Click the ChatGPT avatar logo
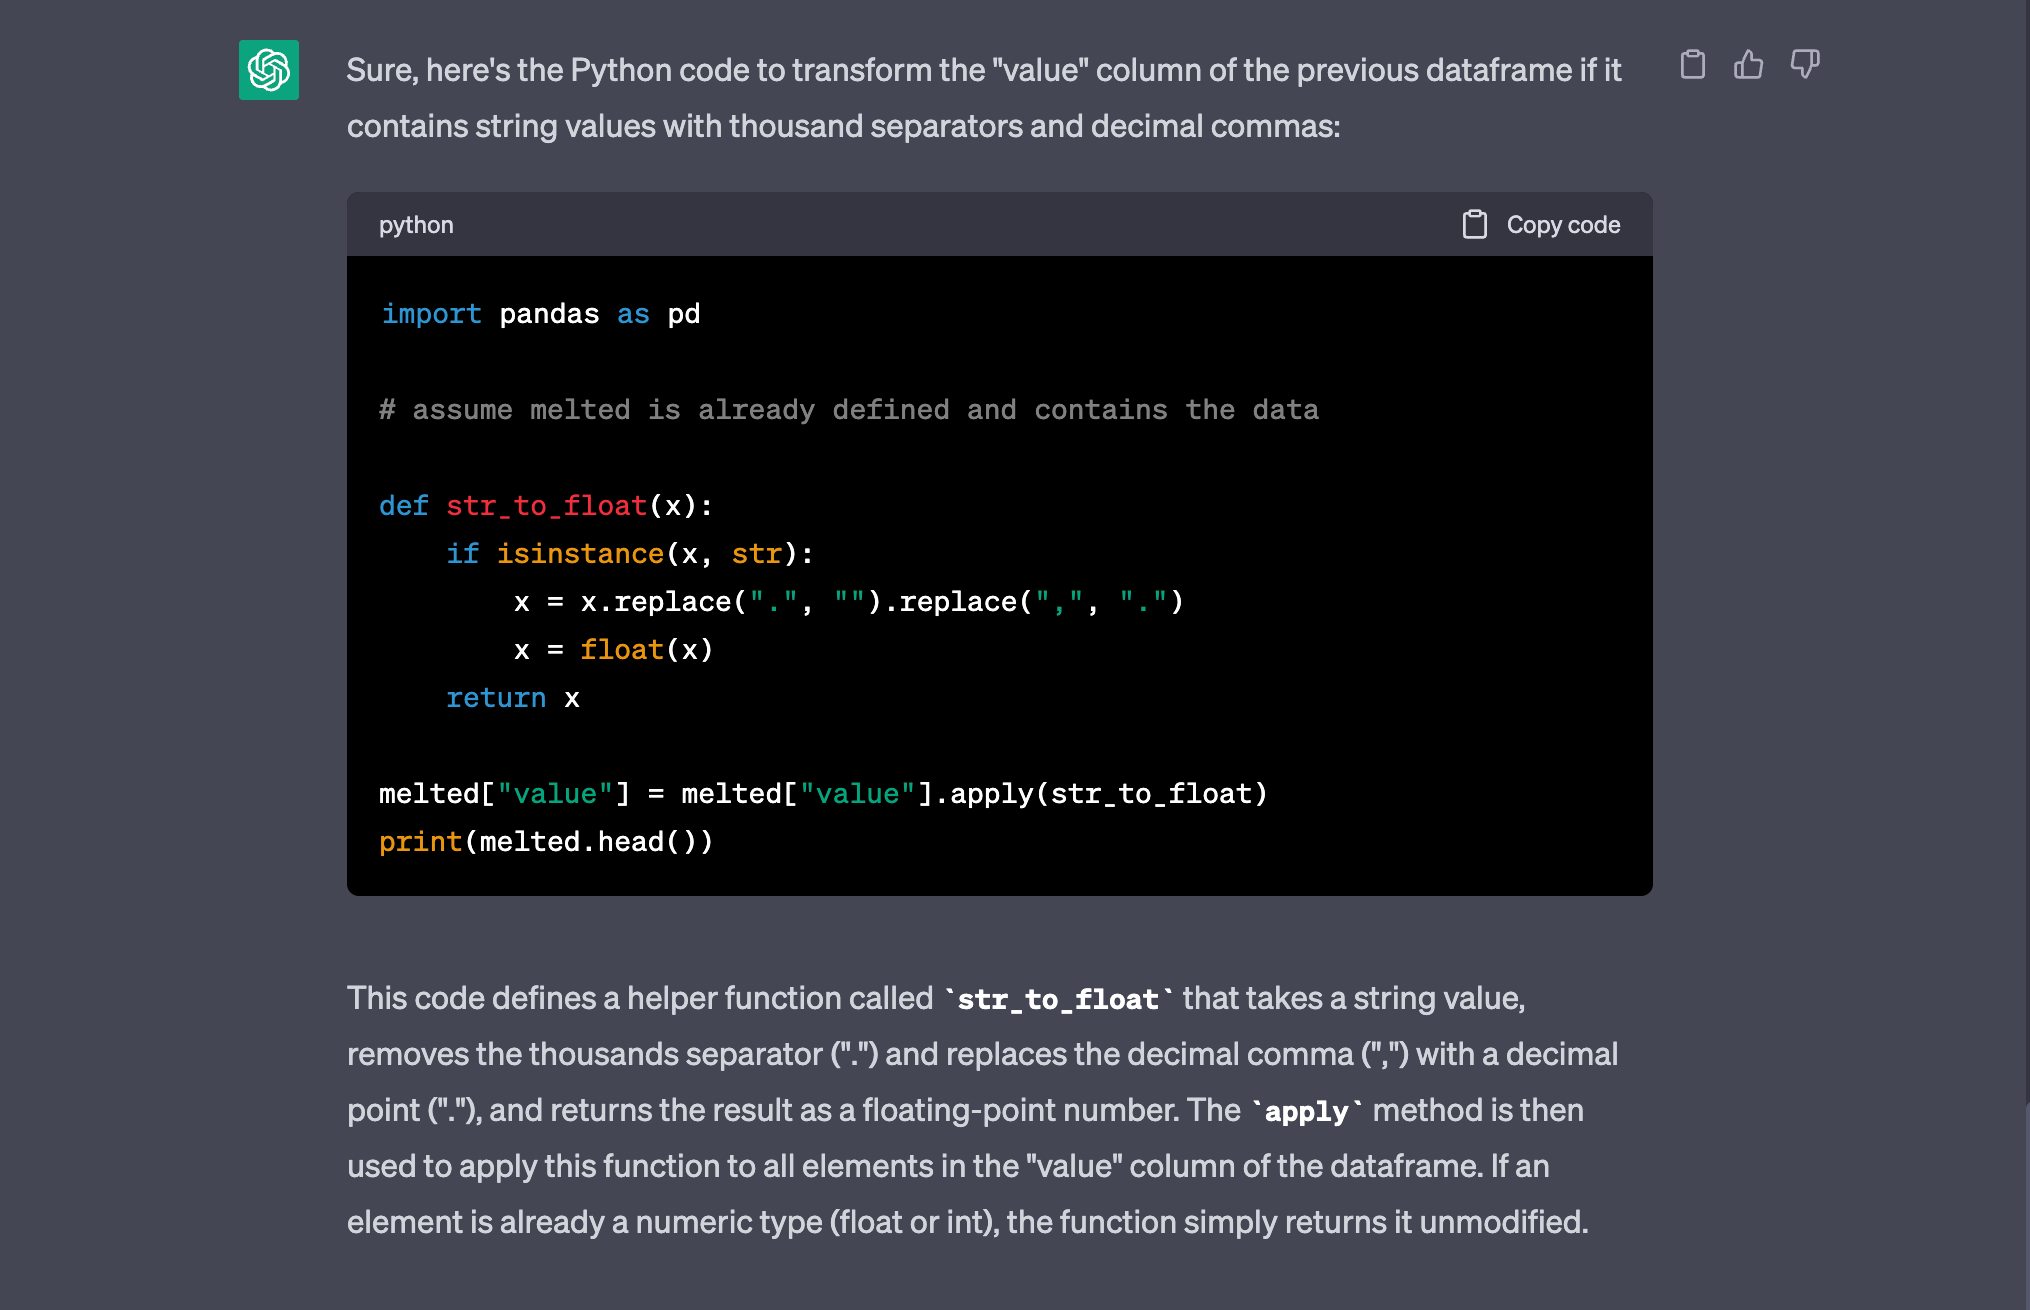Viewport: 2030px width, 1310px height. pyautogui.click(x=268, y=70)
